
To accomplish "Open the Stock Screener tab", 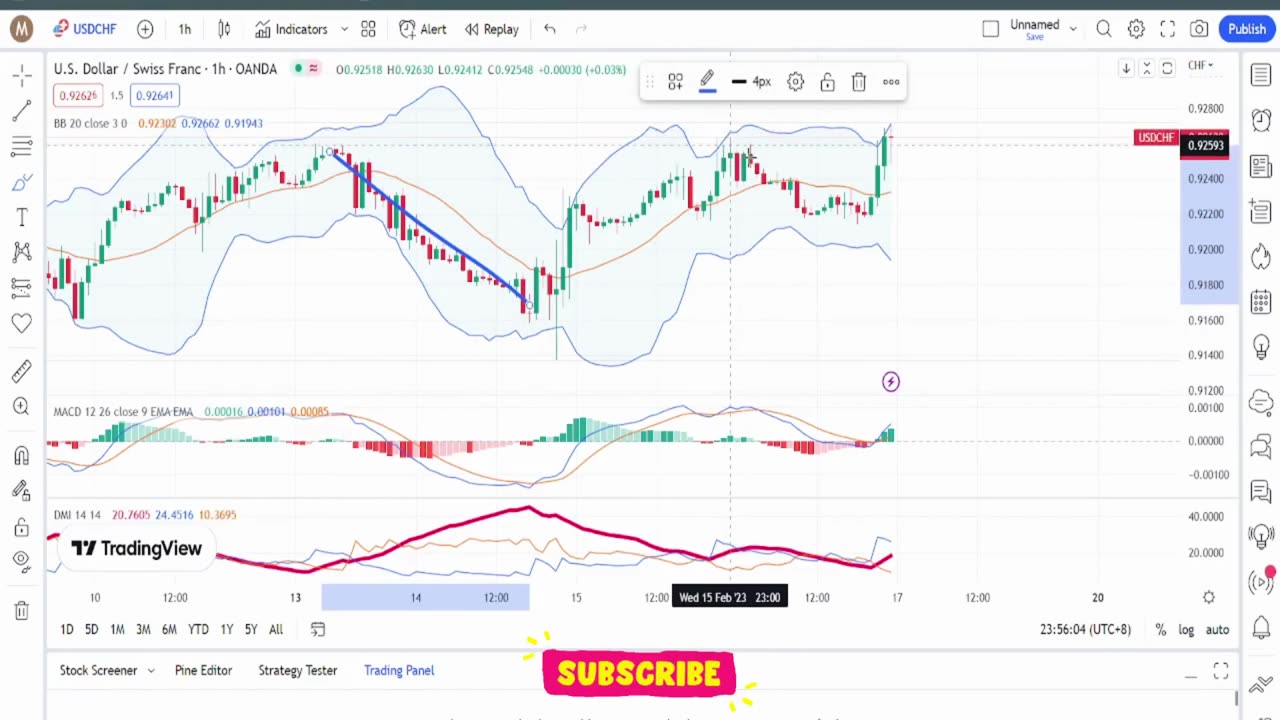I will [x=98, y=670].
